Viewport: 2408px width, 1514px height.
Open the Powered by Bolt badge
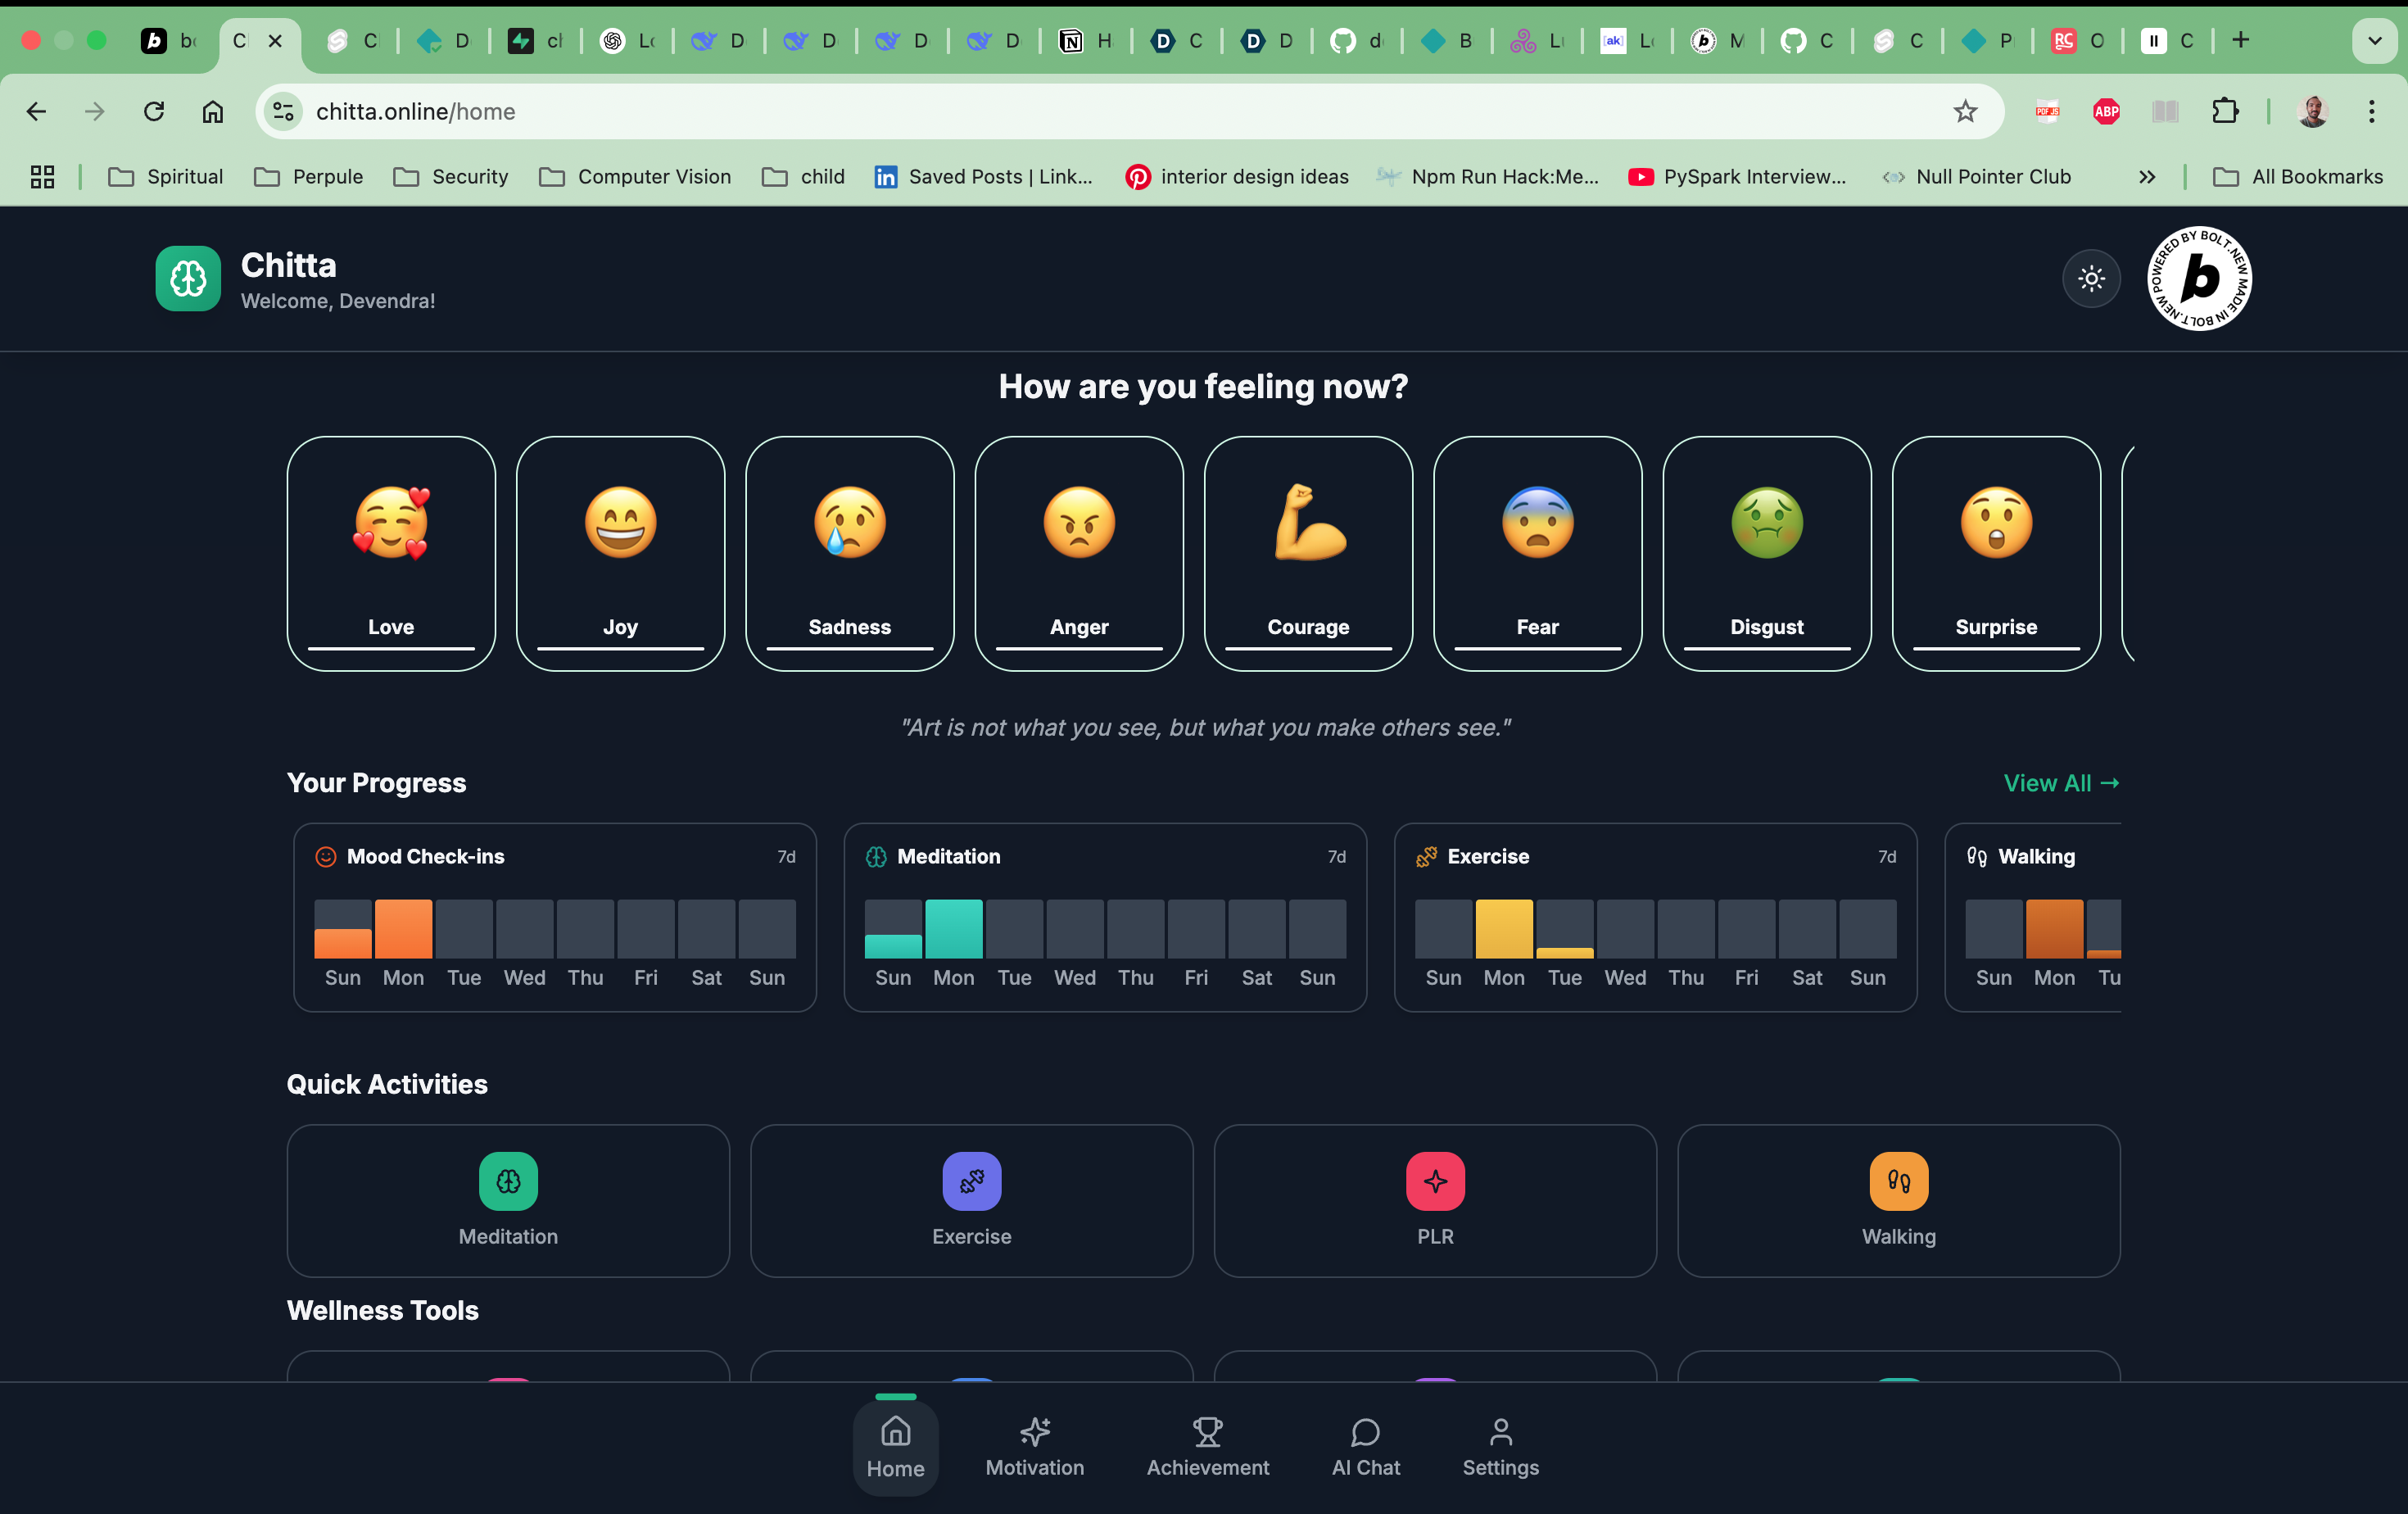tap(2199, 278)
